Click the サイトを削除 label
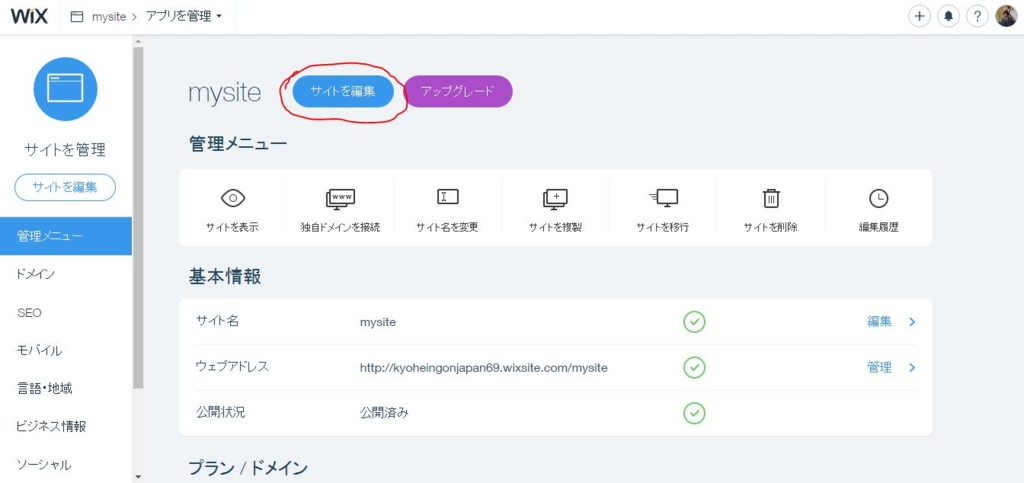 click(771, 228)
